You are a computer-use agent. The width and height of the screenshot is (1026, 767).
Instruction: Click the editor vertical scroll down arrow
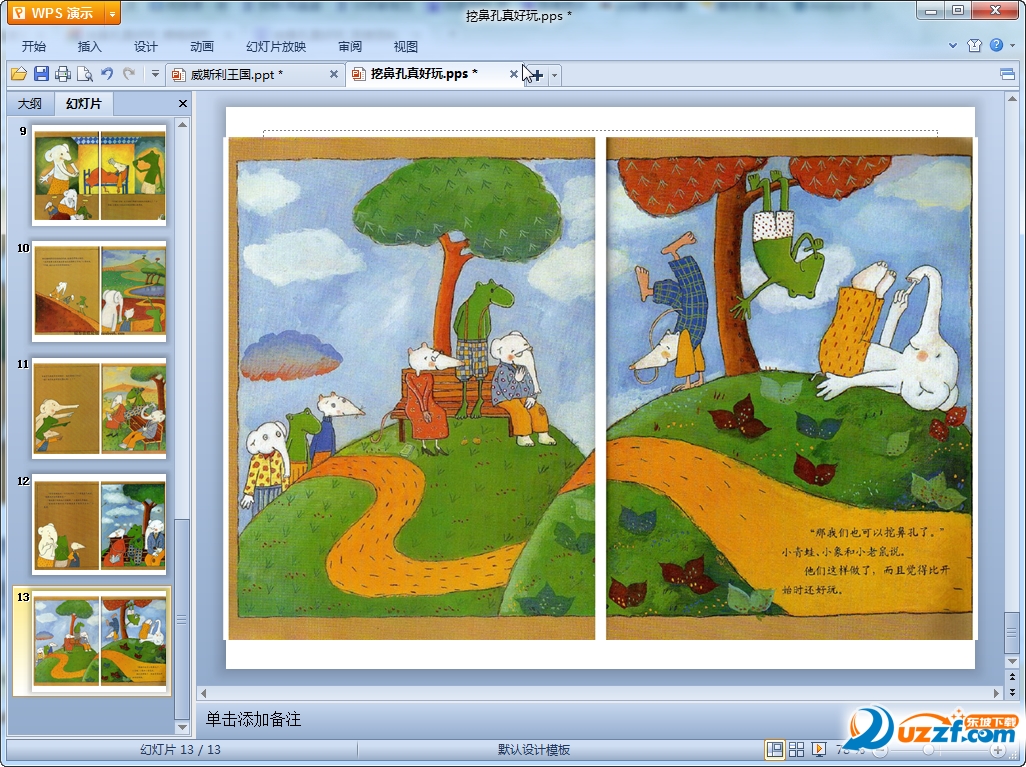click(x=1012, y=663)
